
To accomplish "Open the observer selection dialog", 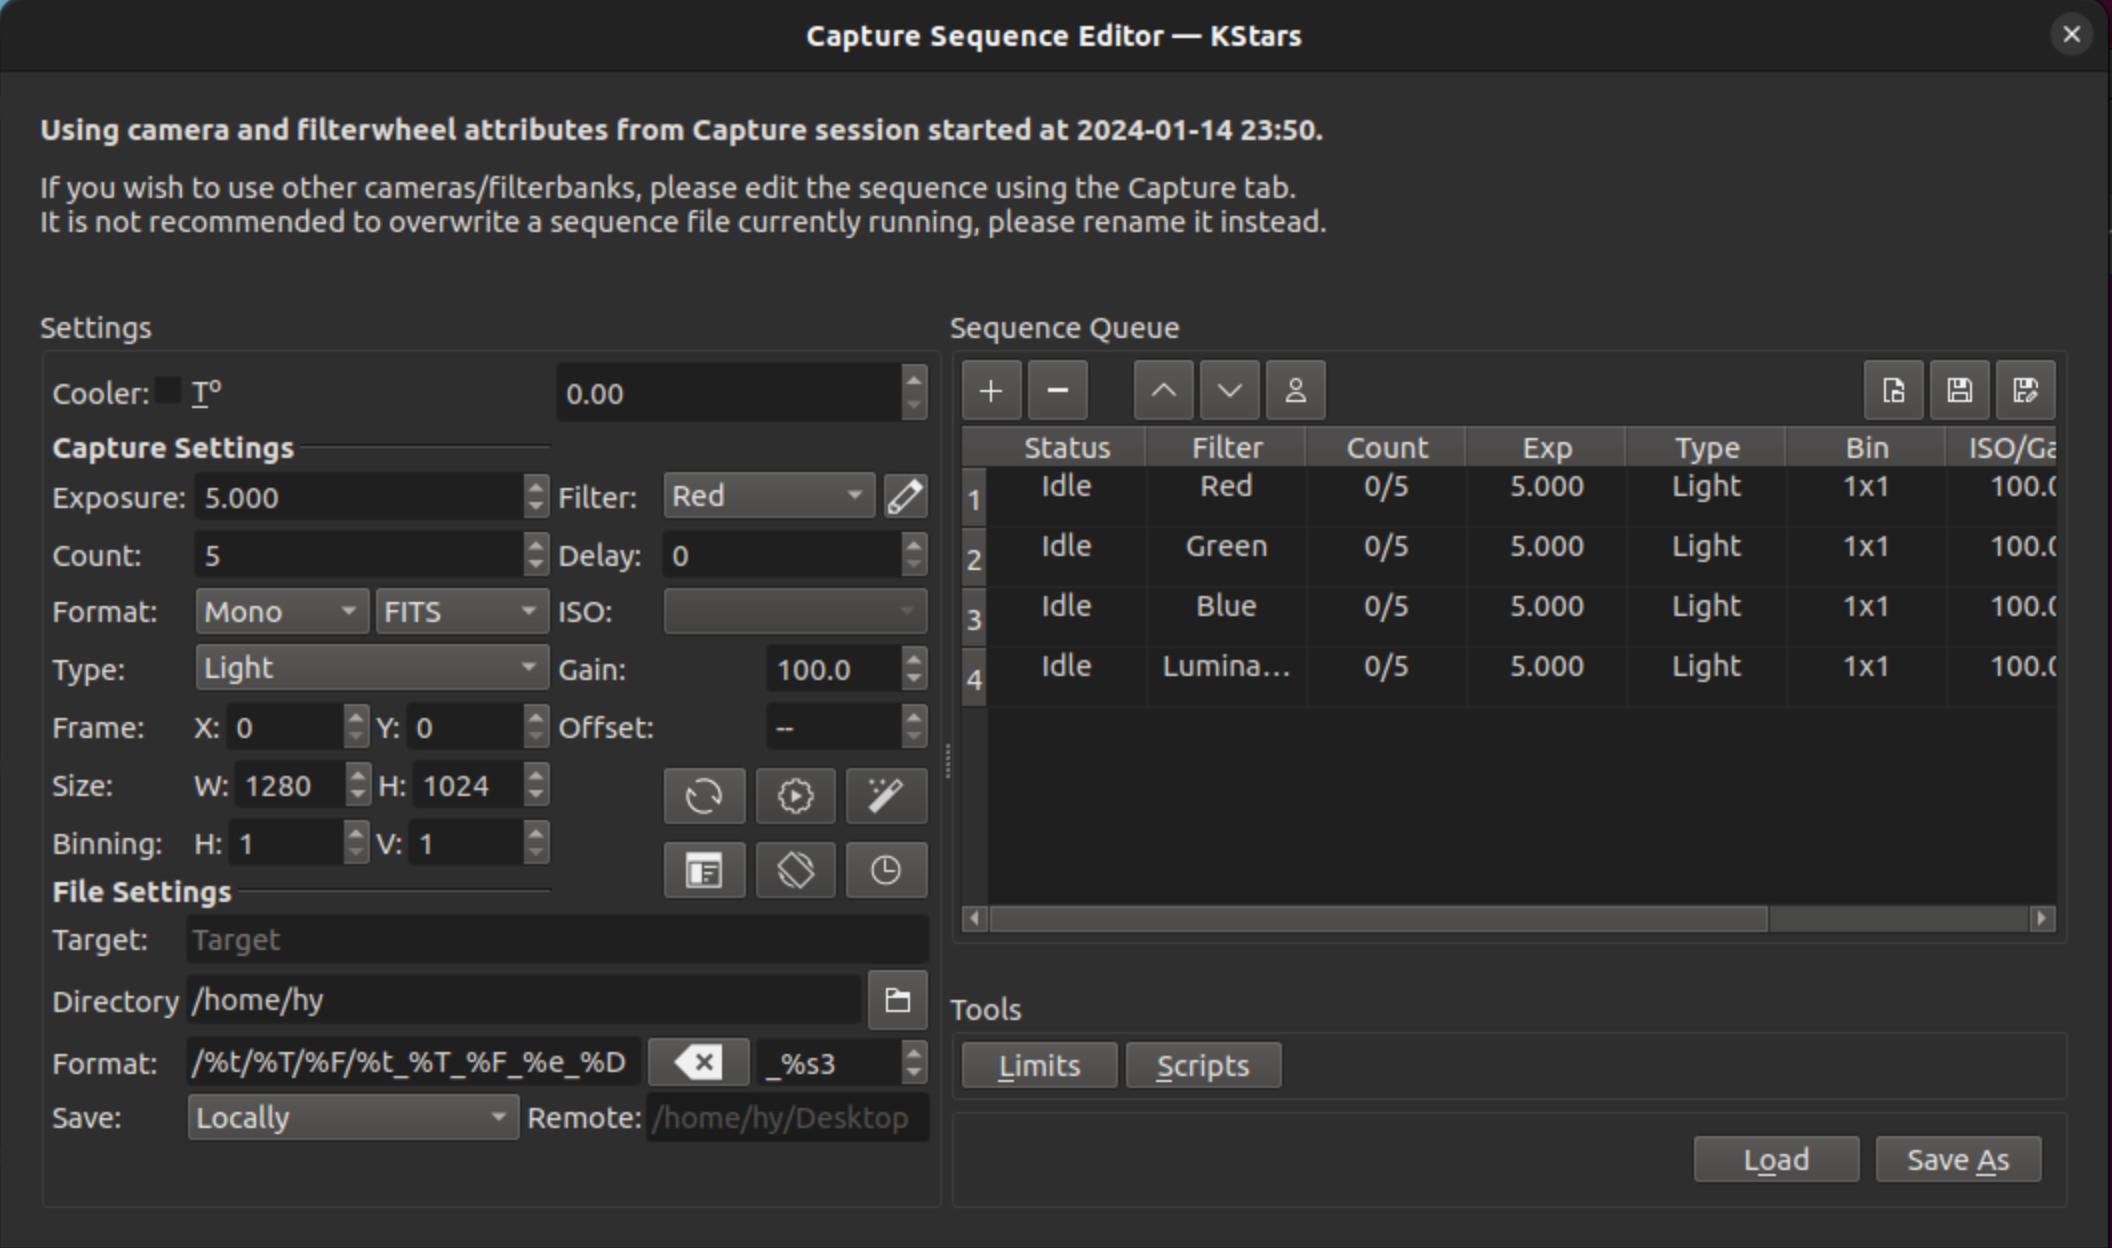I will click(1296, 390).
